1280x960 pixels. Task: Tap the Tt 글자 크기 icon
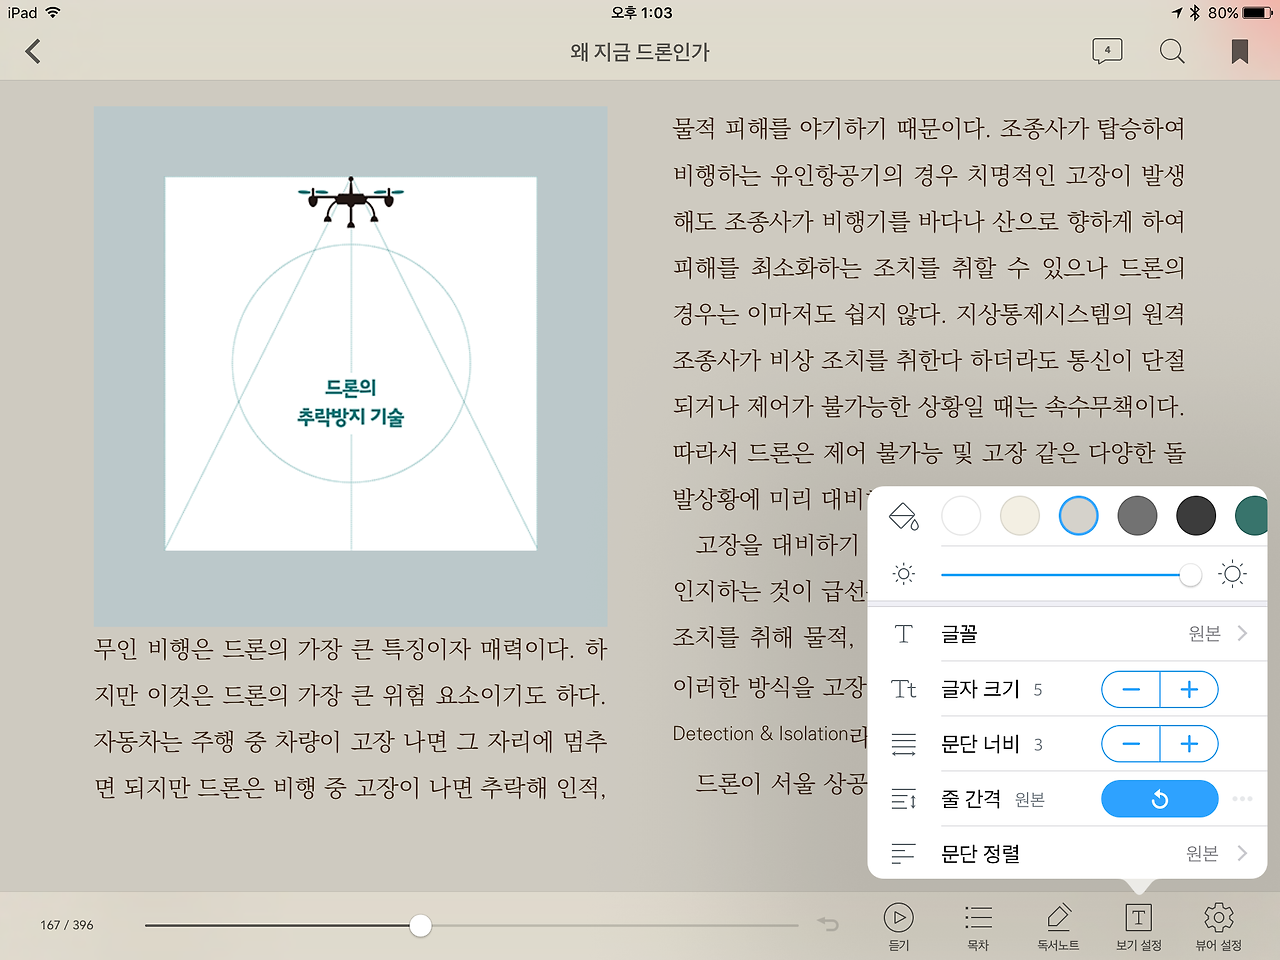pyautogui.click(x=904, y=689)
